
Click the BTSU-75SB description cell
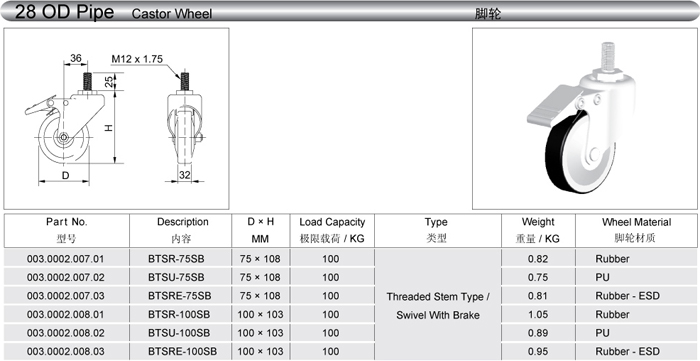[x=176, y=278]
